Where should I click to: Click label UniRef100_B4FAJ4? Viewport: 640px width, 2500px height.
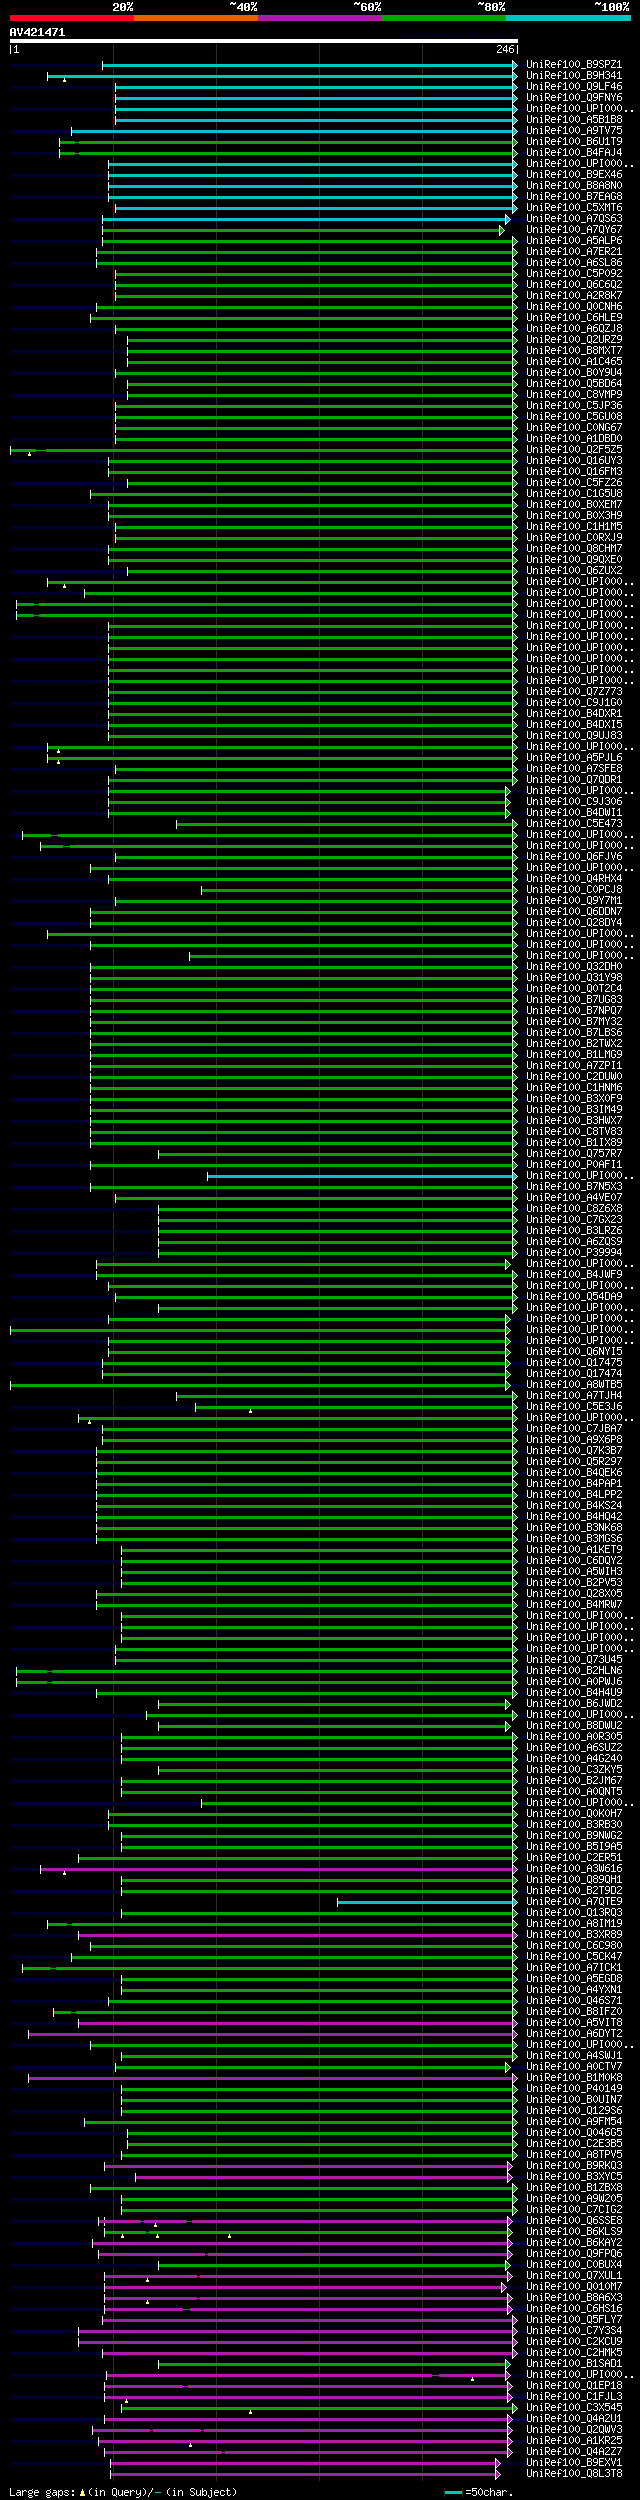[x=574, y=153]
